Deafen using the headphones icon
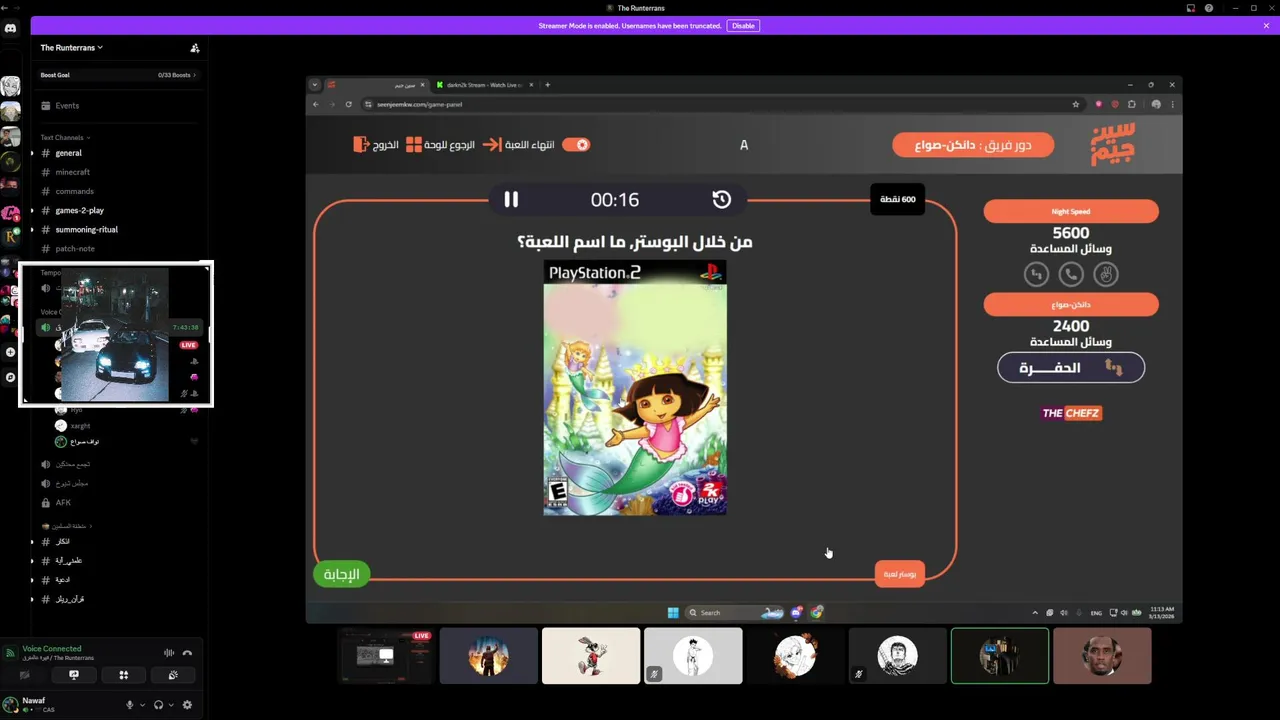Screen dimensions: 1280x720 point(158,705)
